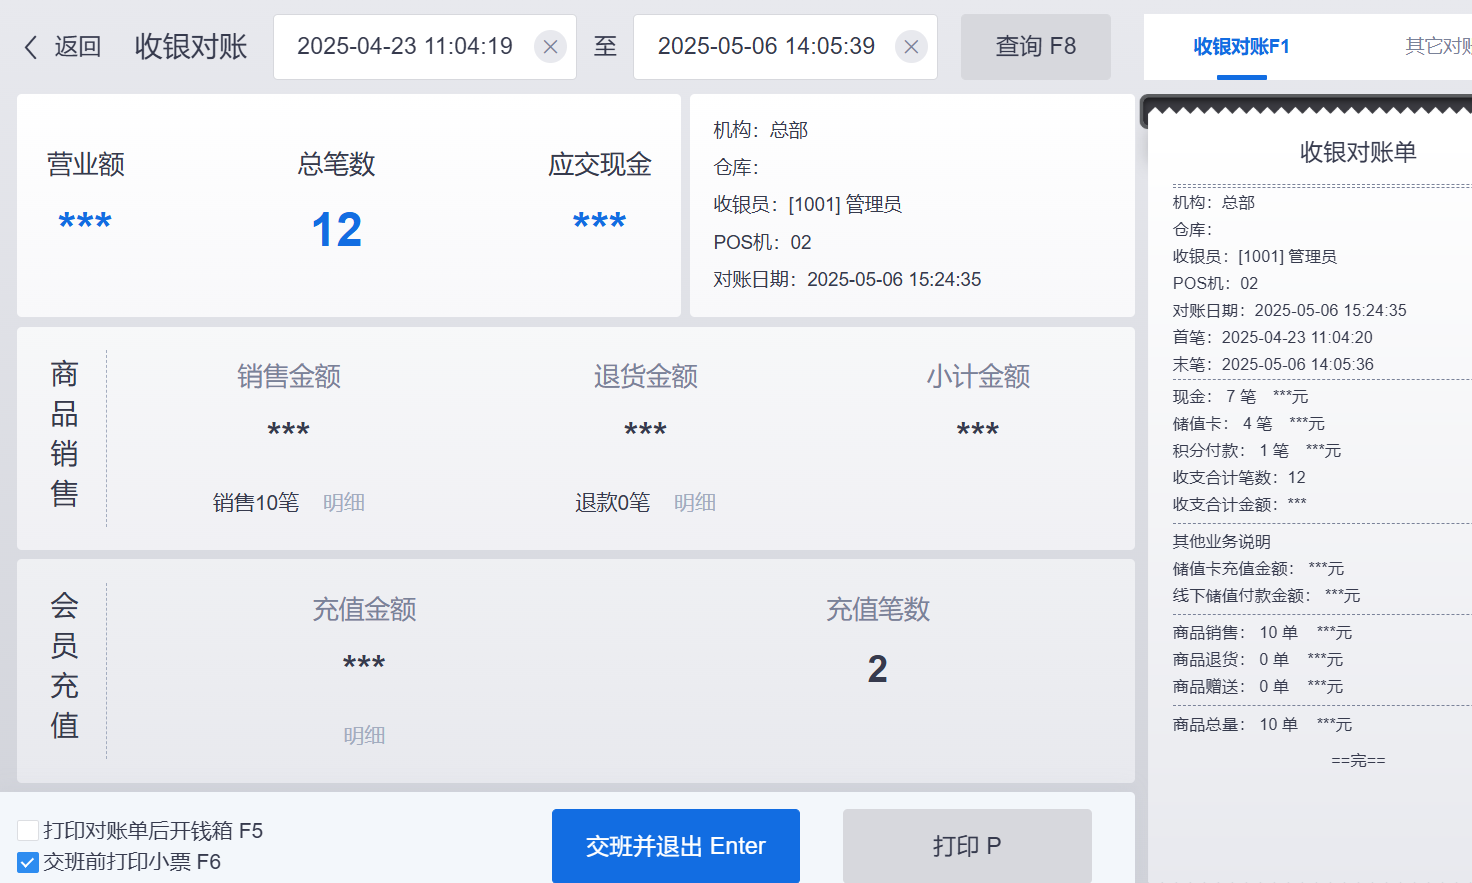
Task: Uncheck 交班前打印小票 F6 checkbox
Action: pyautogui.click(x=28, y=862)
